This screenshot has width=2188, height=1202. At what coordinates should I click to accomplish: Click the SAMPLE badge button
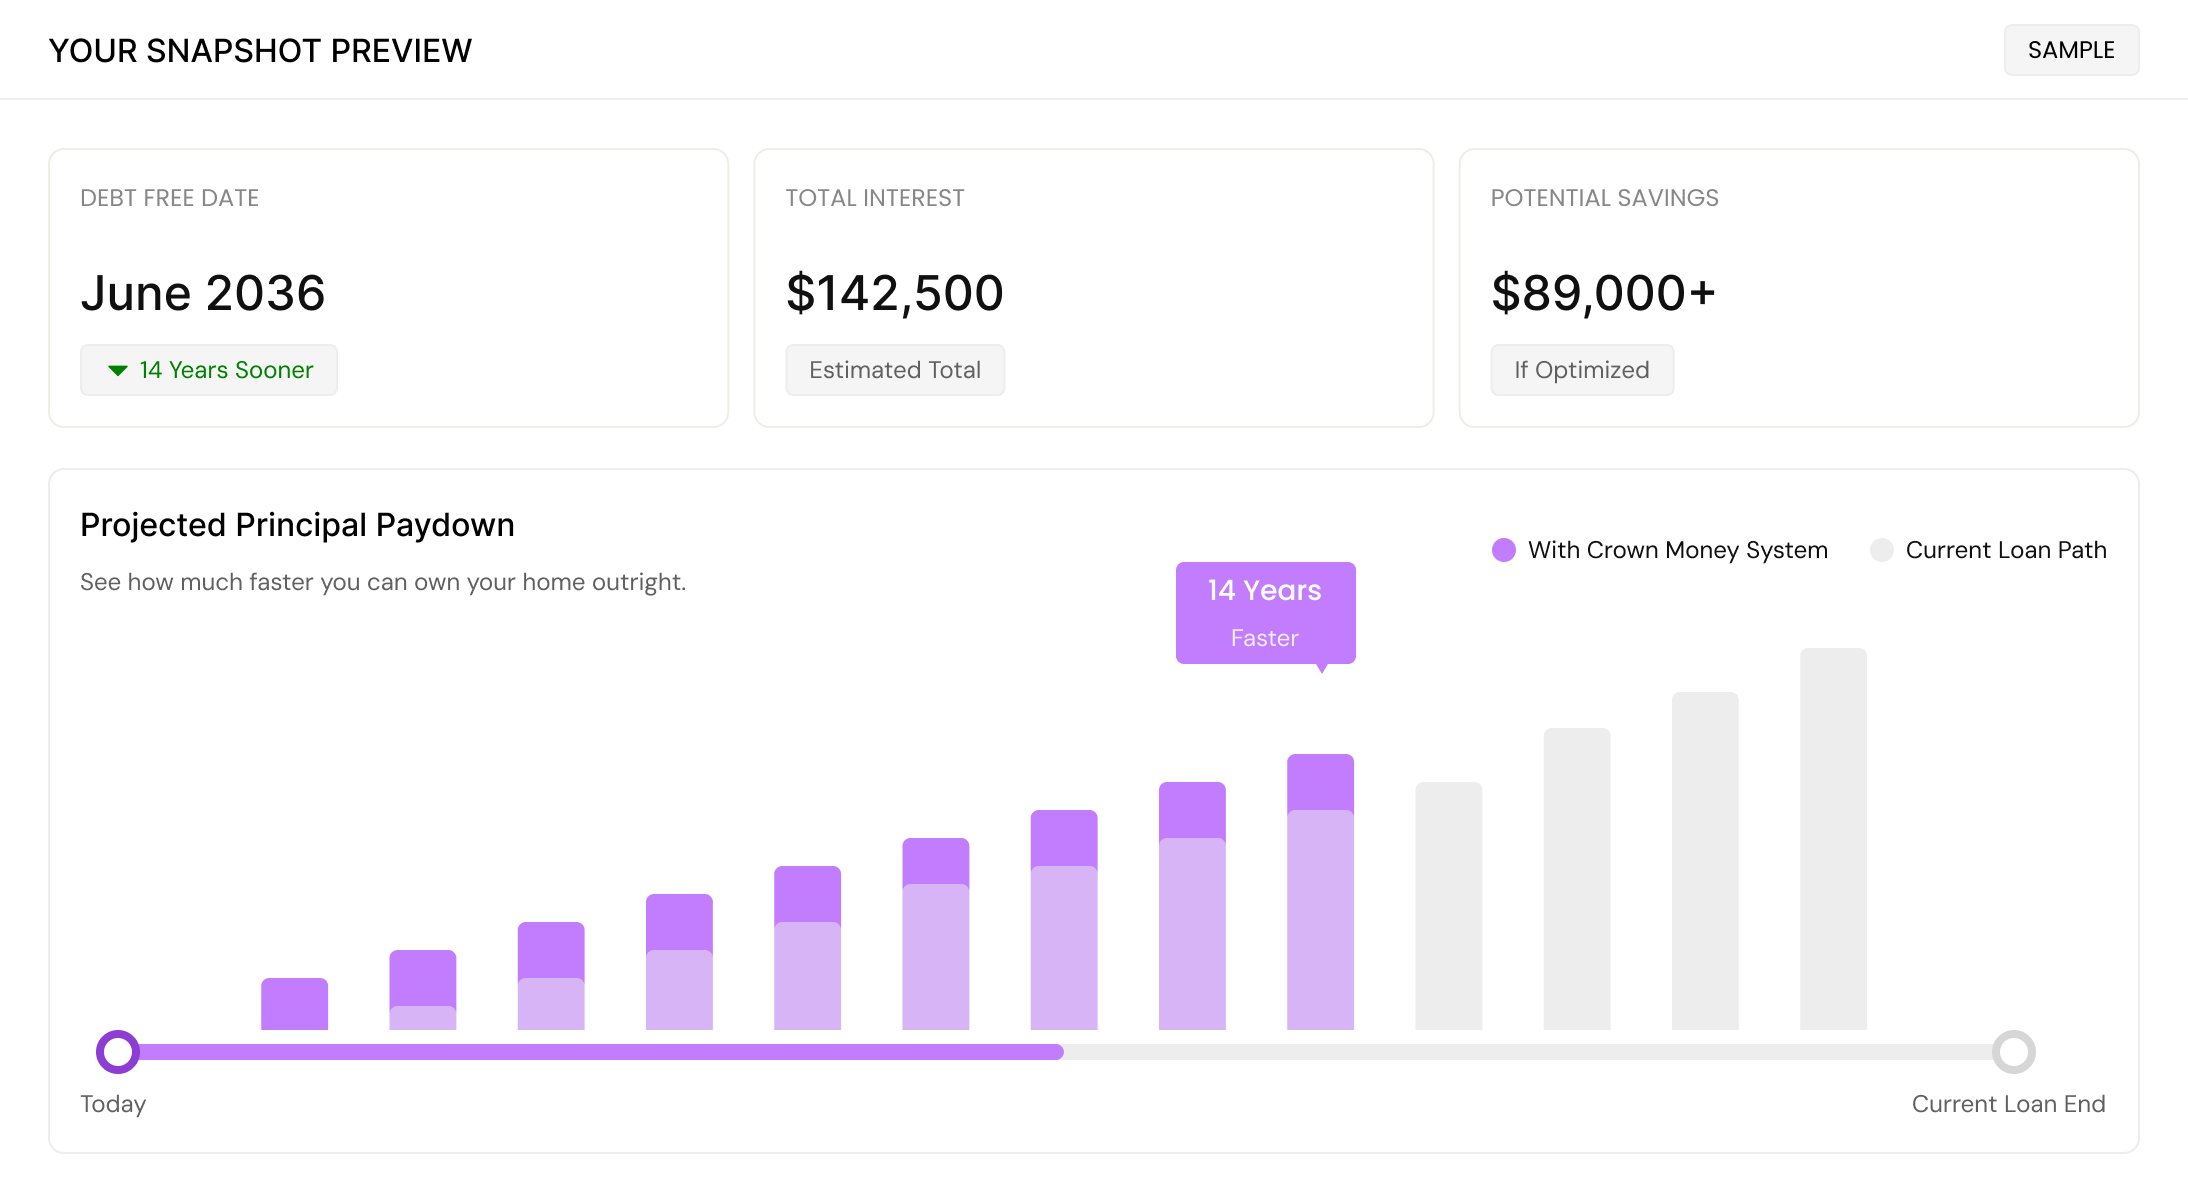[x=2071, y=50]
